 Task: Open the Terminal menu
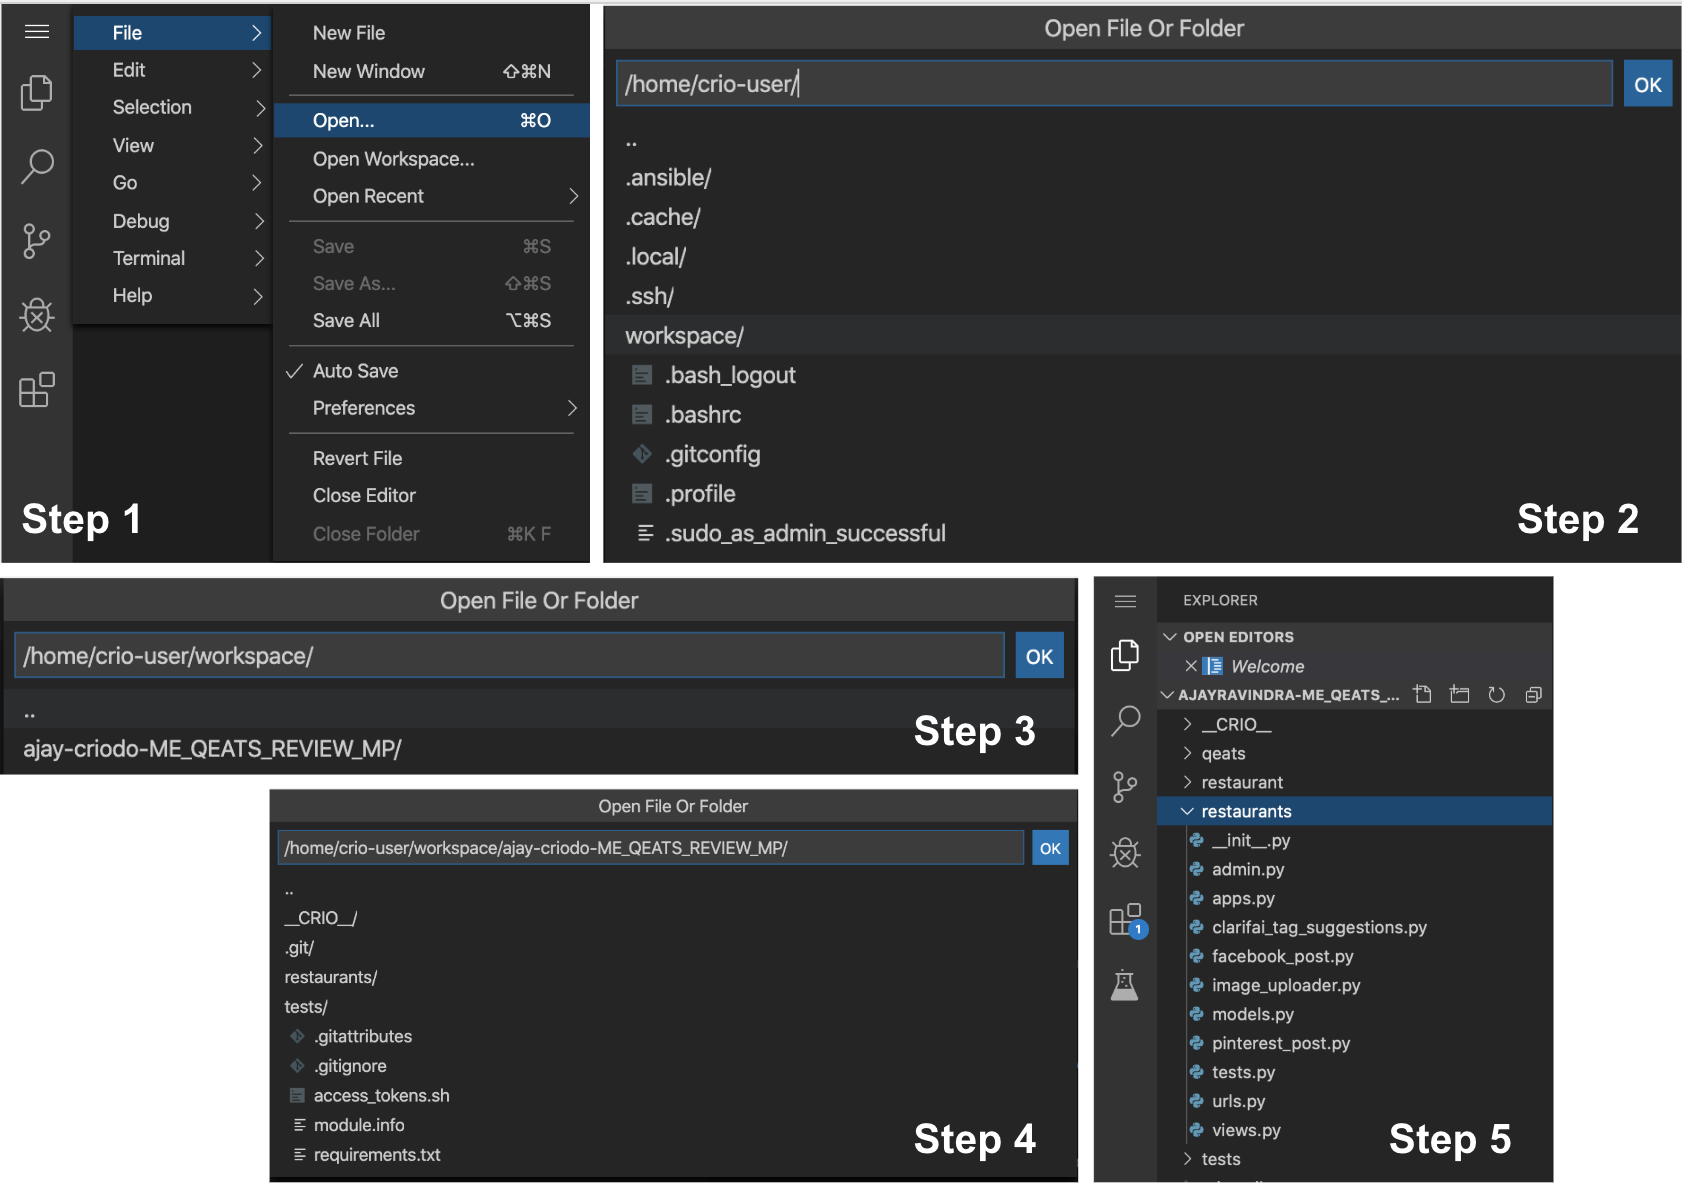pos(172,258)
